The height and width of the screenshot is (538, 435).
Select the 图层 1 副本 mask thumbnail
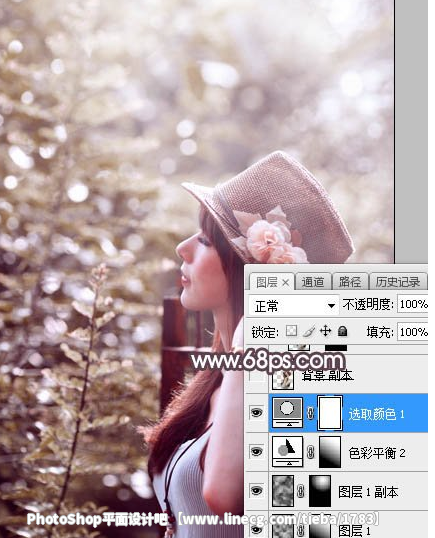click(320, 491)
